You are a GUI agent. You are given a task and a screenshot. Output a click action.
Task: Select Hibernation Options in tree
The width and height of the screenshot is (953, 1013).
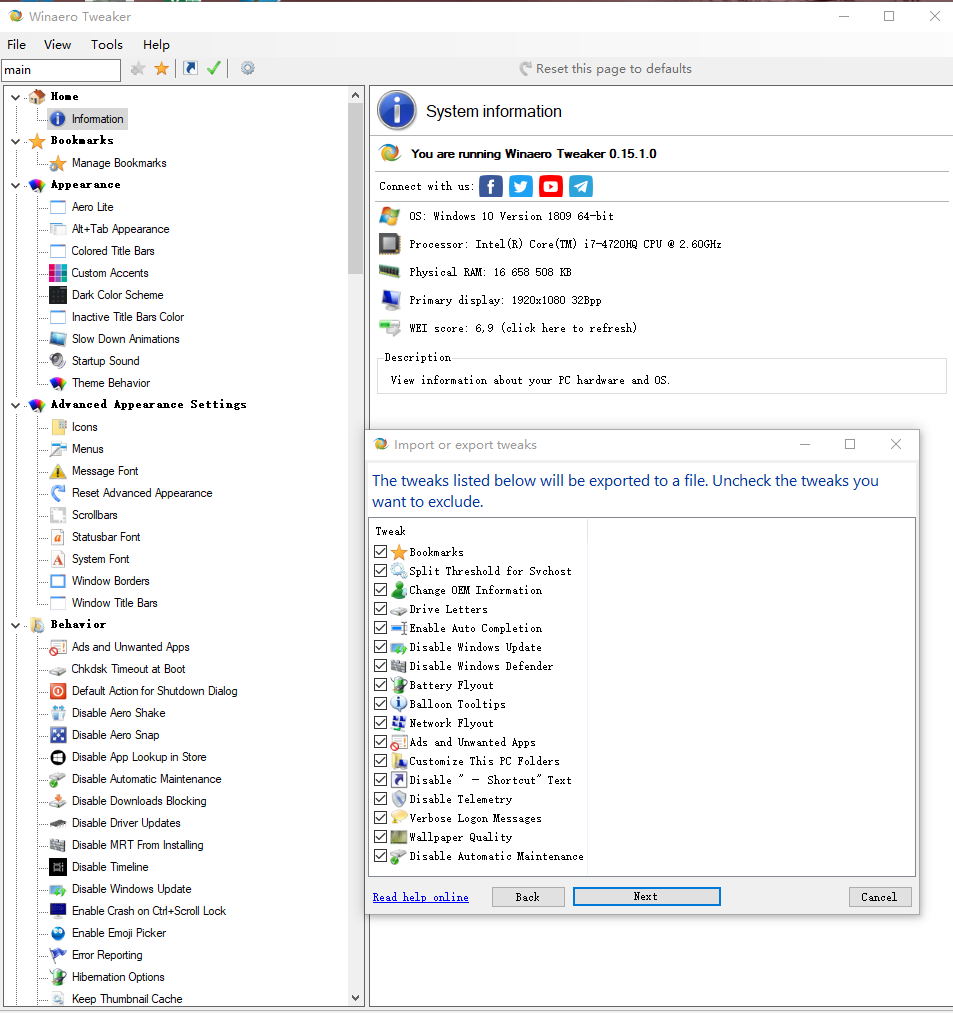[x=118, y=977]
